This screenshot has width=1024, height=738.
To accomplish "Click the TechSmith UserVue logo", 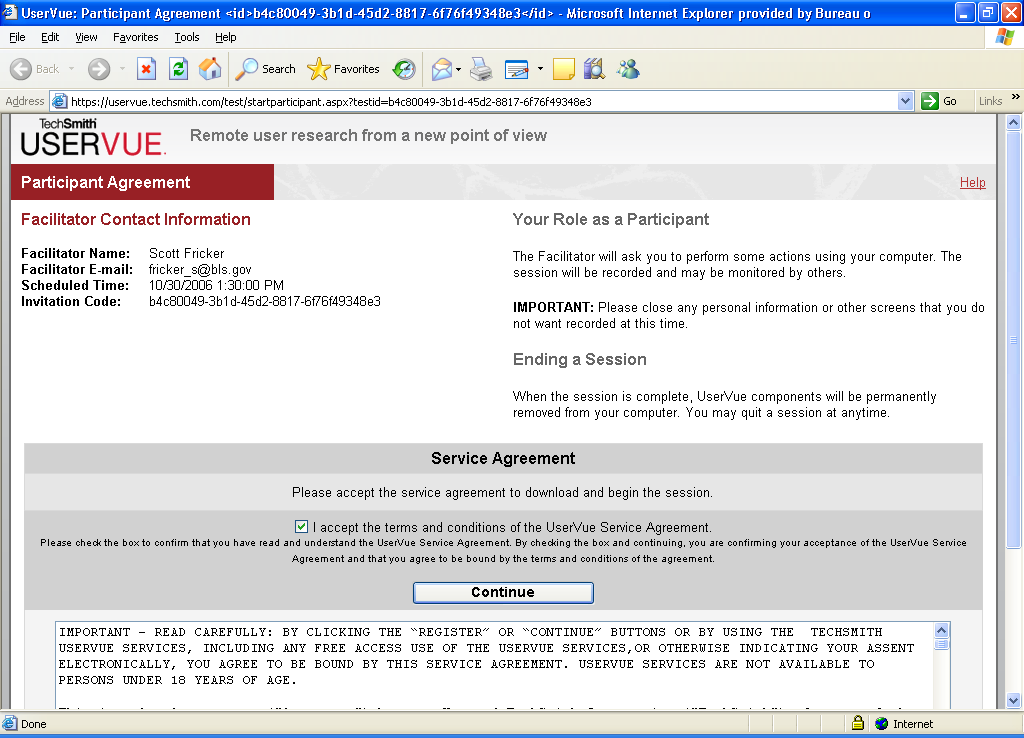I will tap(93, 137).
